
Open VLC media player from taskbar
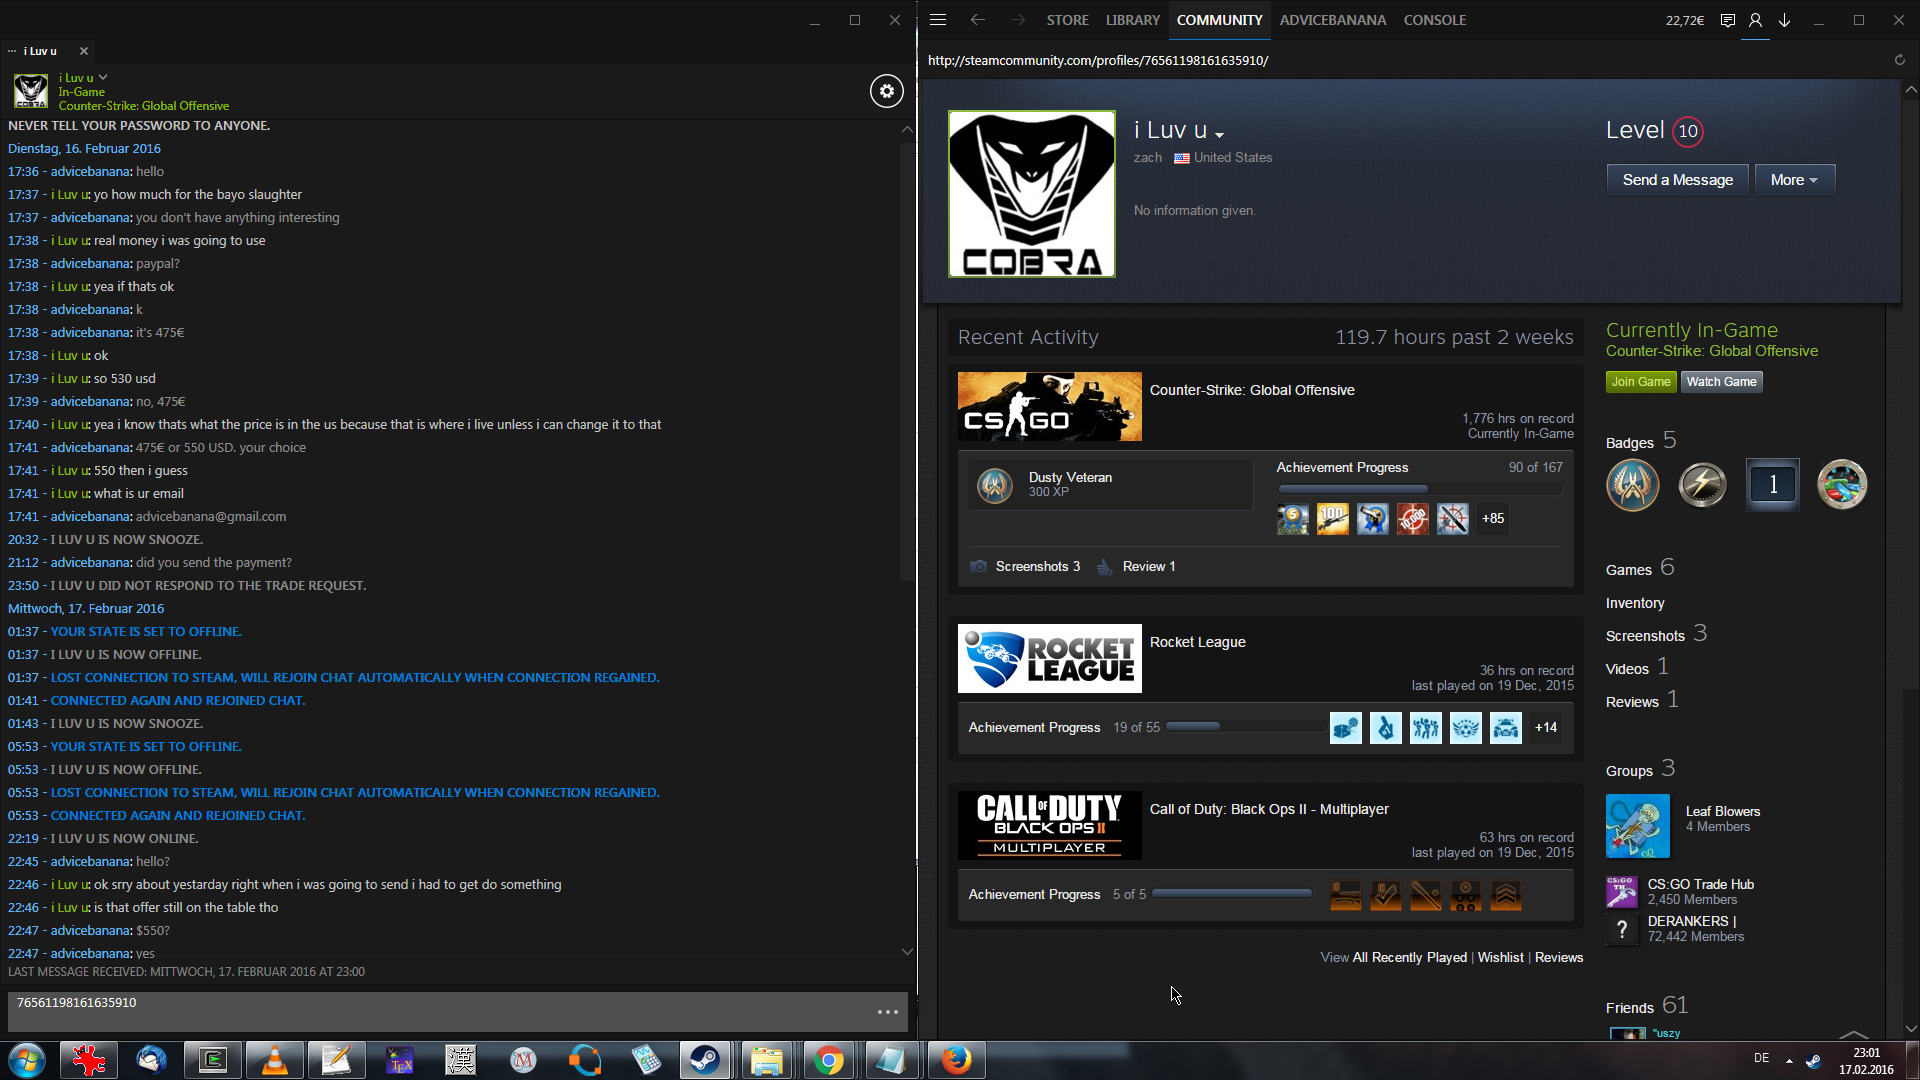coord(275,1060)
